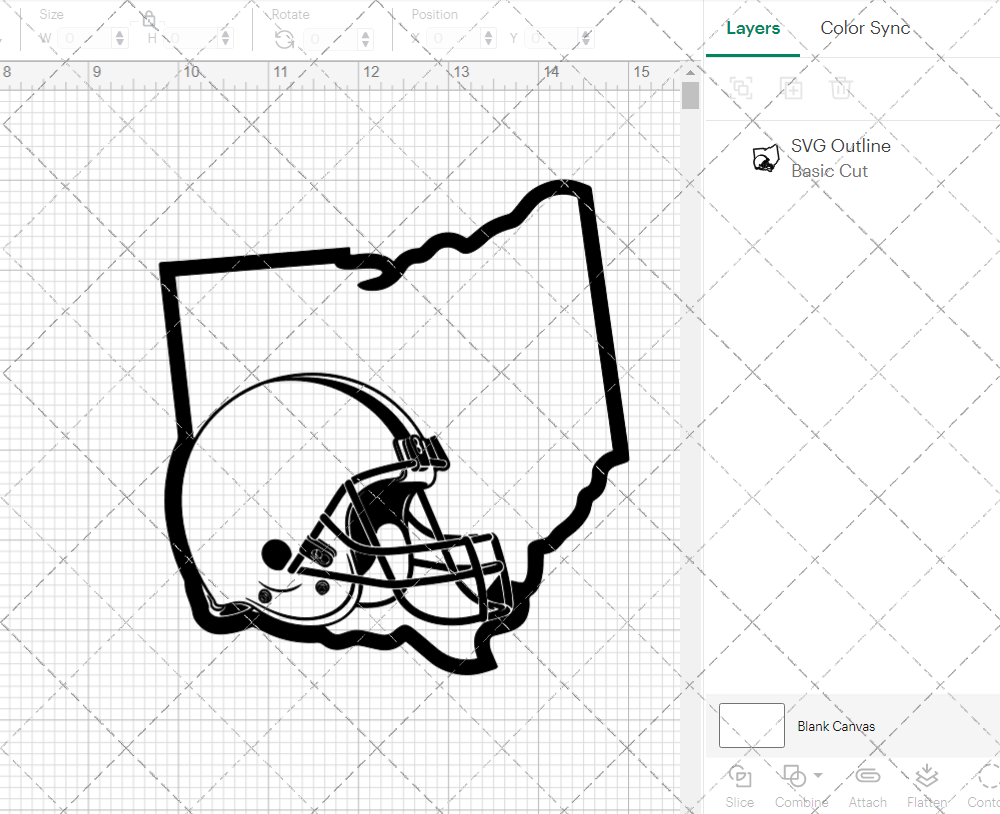Image resolution: width=1000 pixels, height=814 pixels.
Task: Click the Blank Canvas color swatch
Action: click(751, 726)
